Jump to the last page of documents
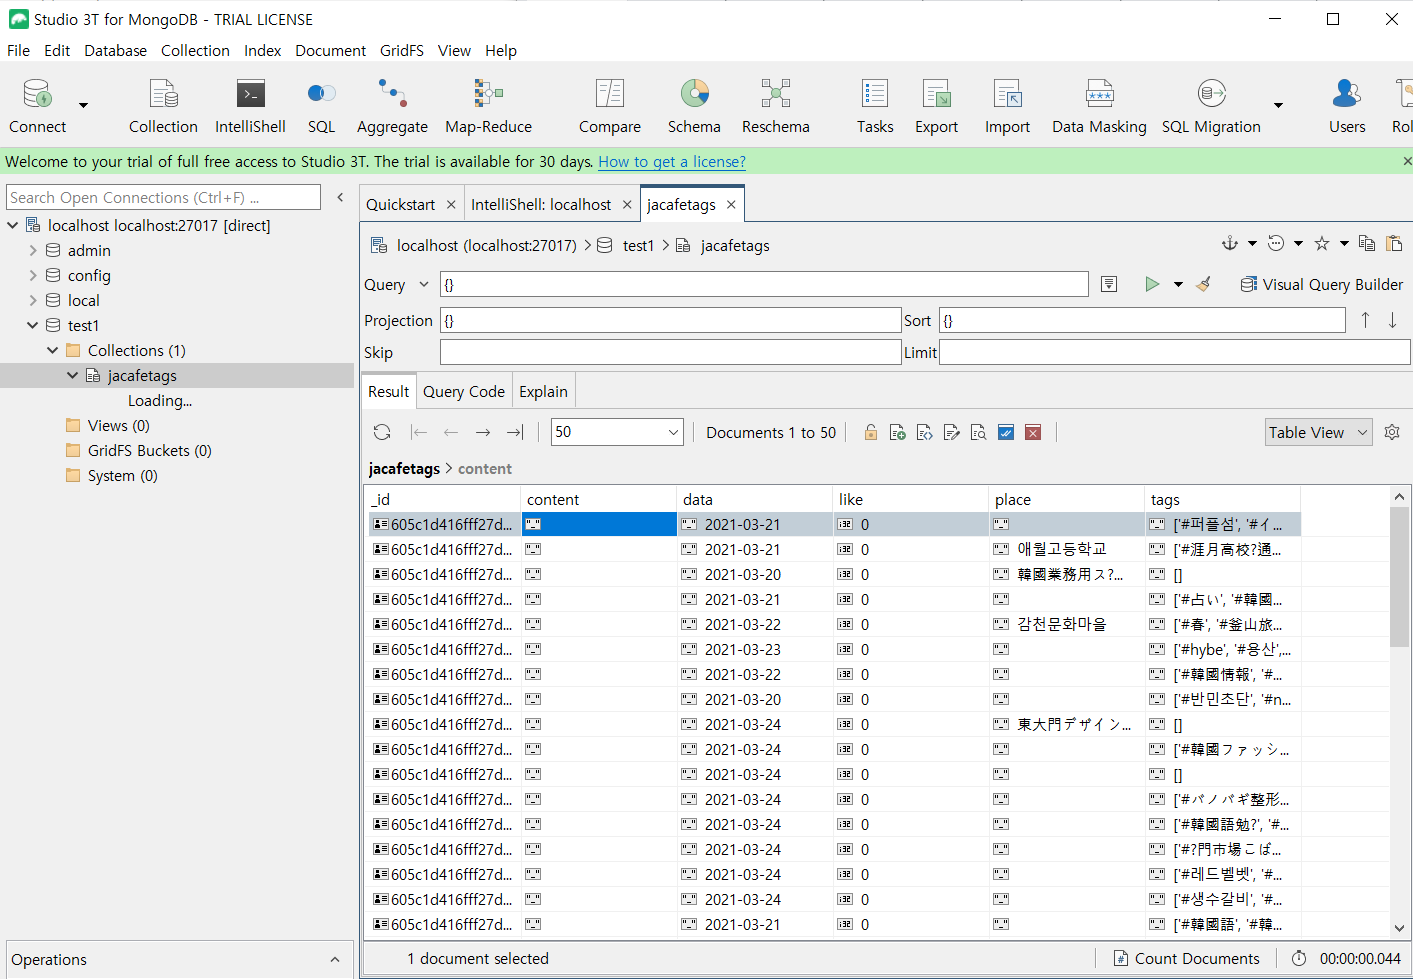 (515, 432)
